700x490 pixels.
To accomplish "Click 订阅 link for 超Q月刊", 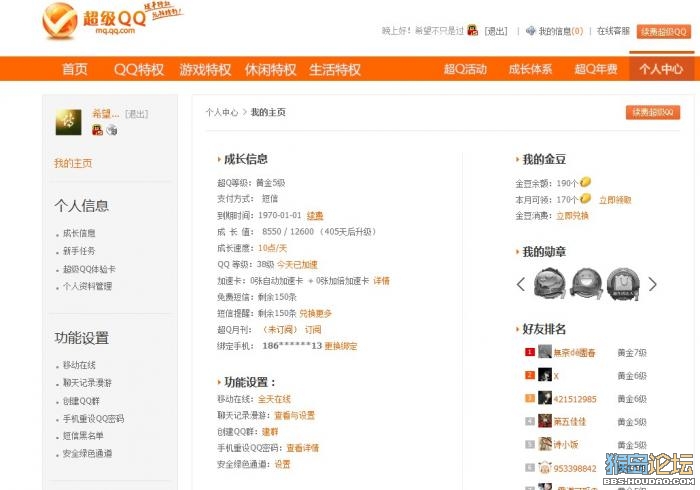I will pos(313,329).
